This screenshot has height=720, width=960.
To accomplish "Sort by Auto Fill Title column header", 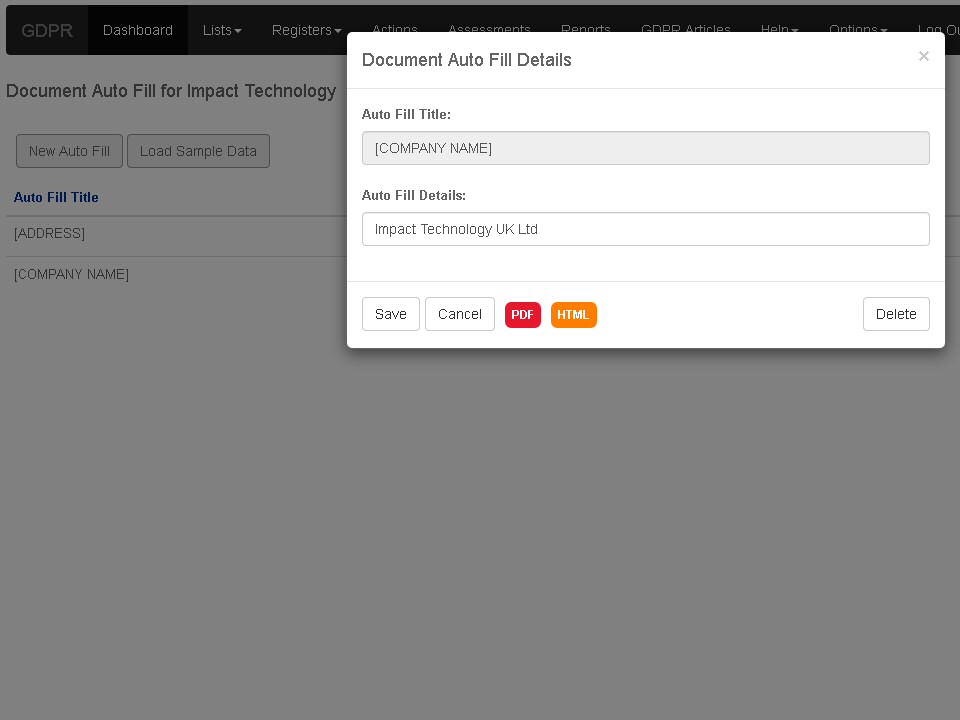I will 56,197.
